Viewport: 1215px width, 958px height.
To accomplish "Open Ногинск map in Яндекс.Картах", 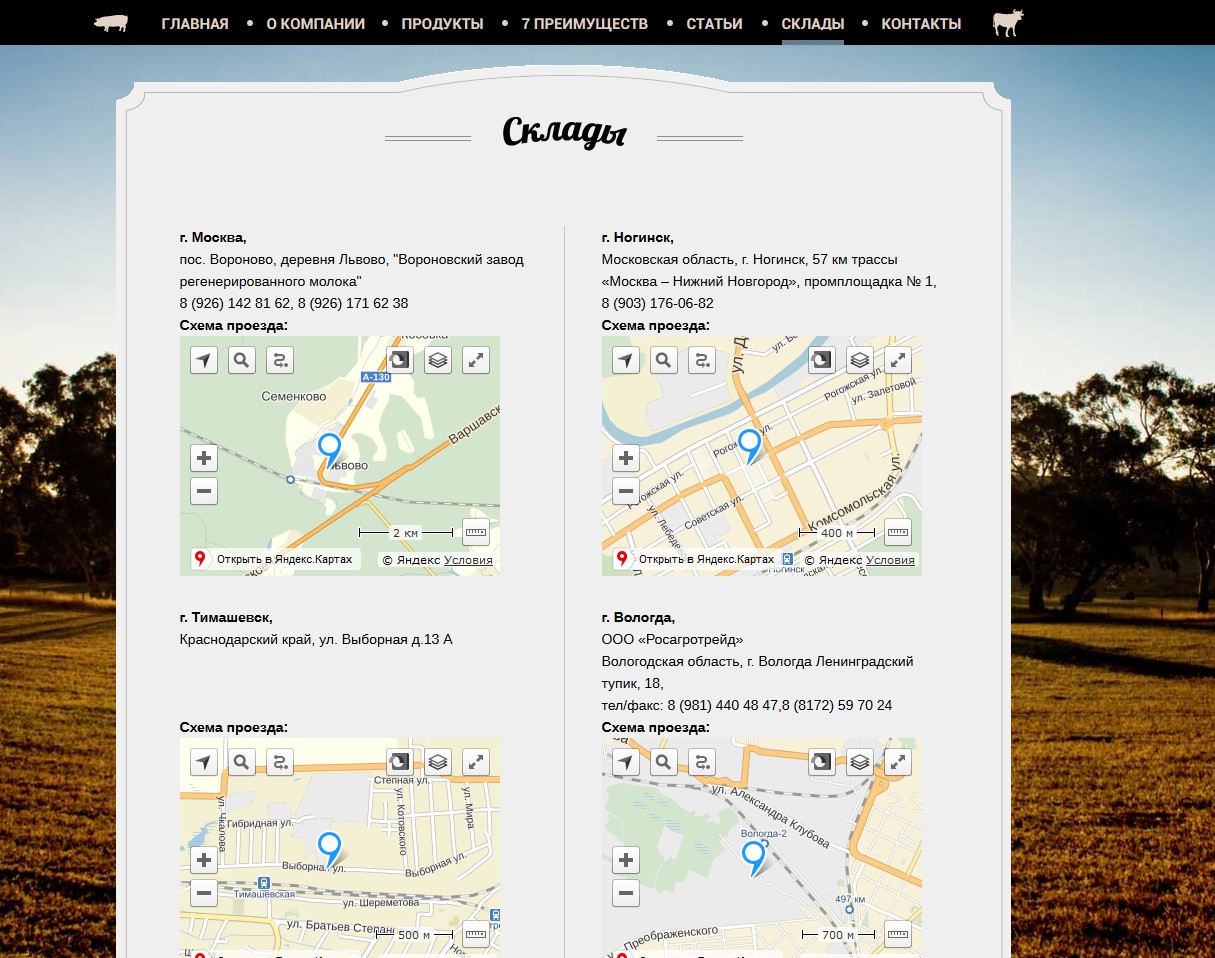I will [695, 559].
